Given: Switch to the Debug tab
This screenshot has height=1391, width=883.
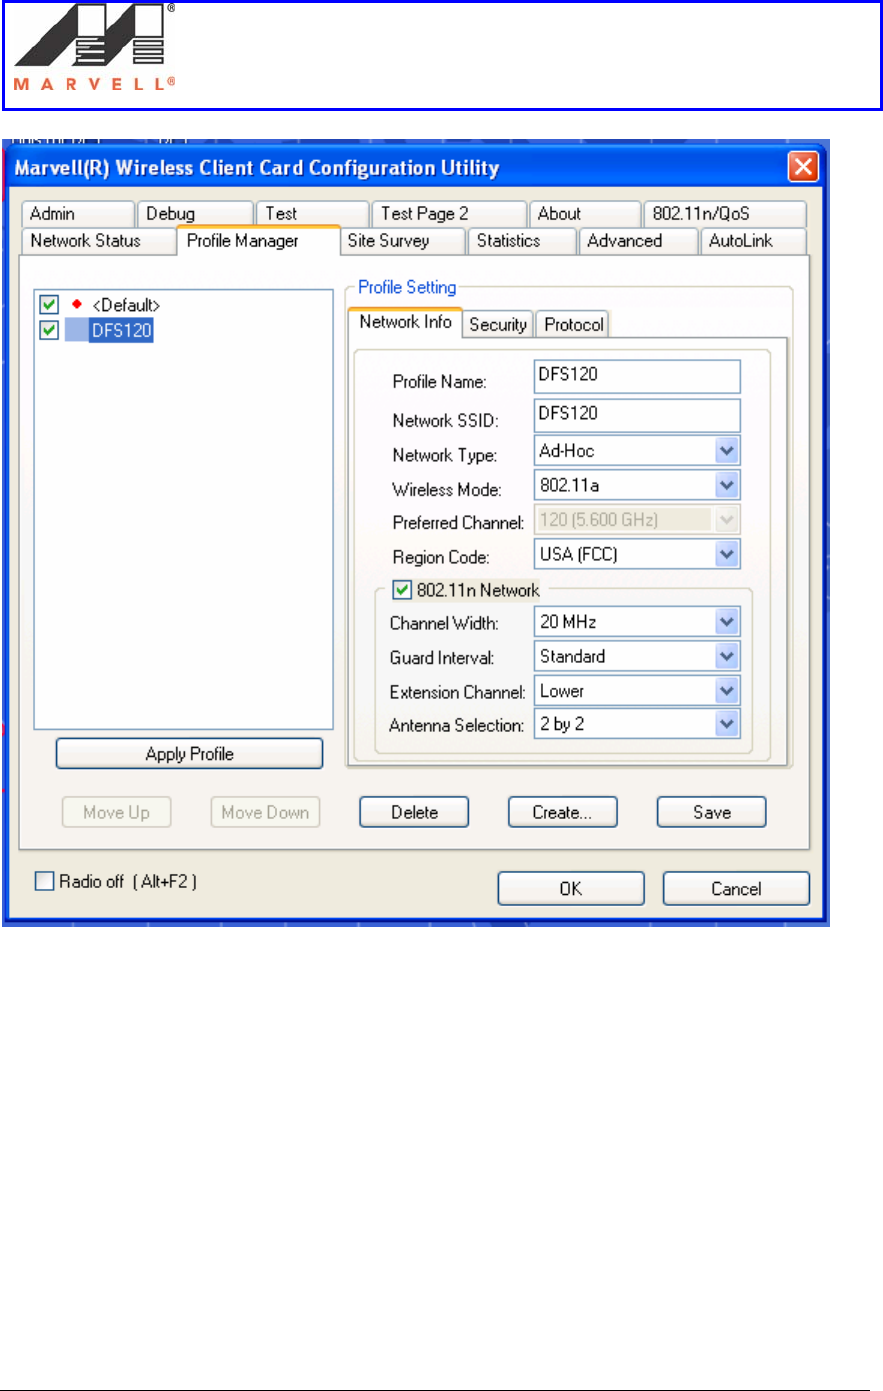Looking at the screenshot, I should [x=194, y=214].
